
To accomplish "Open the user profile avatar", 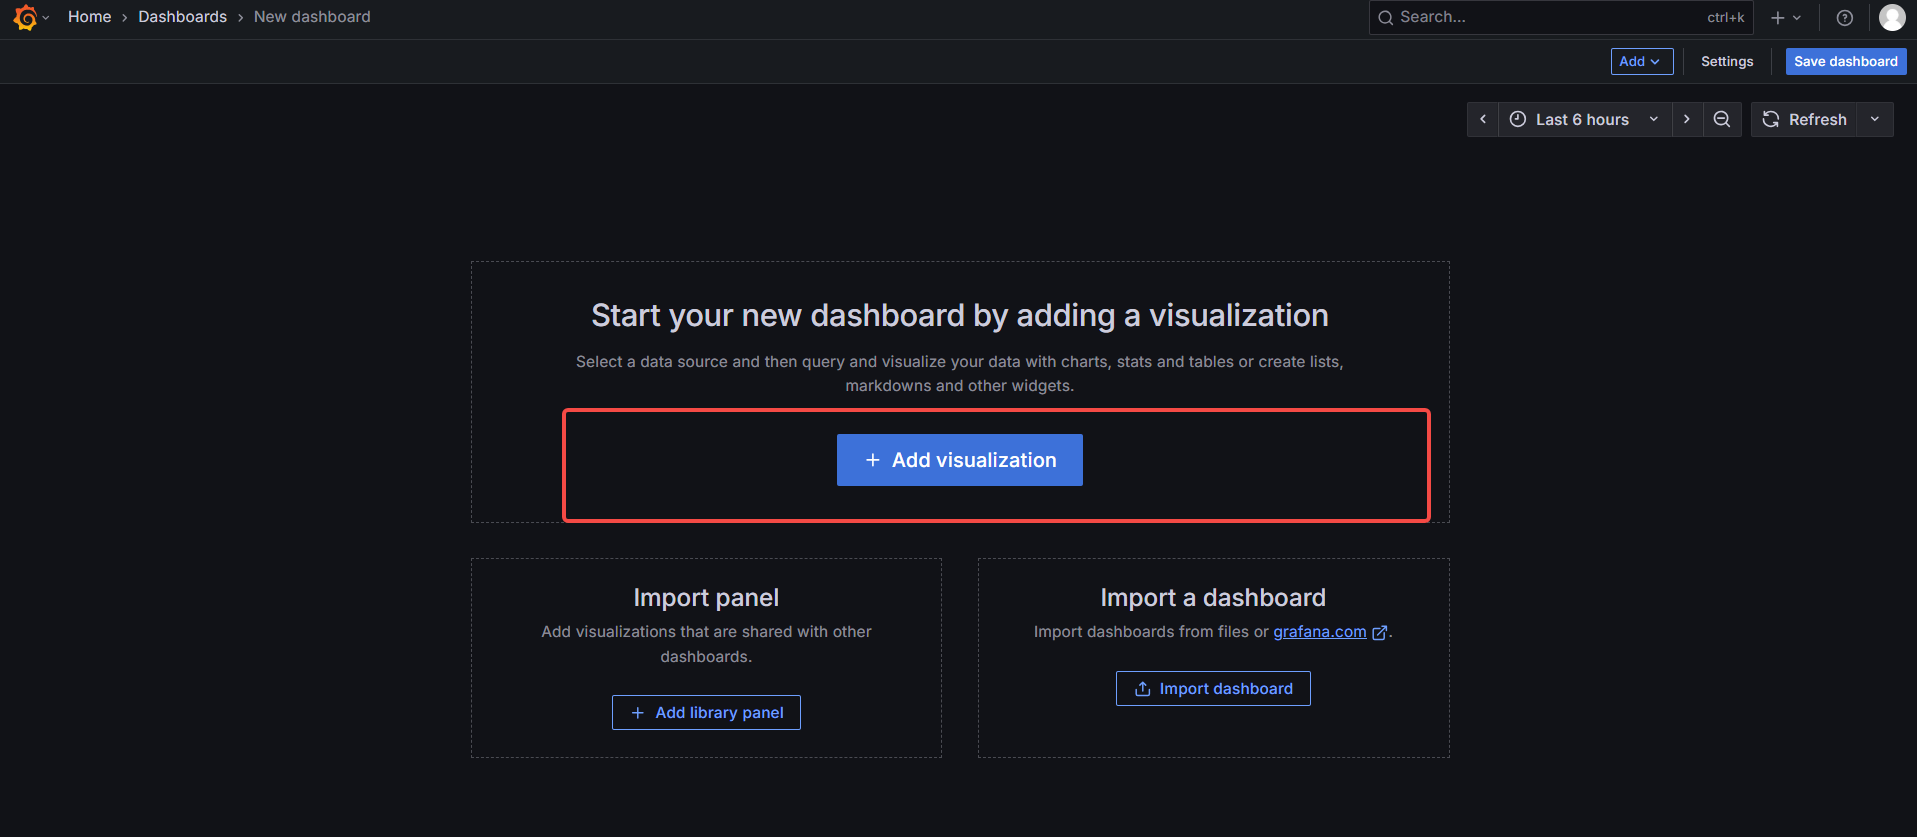I will [1892, 17].
